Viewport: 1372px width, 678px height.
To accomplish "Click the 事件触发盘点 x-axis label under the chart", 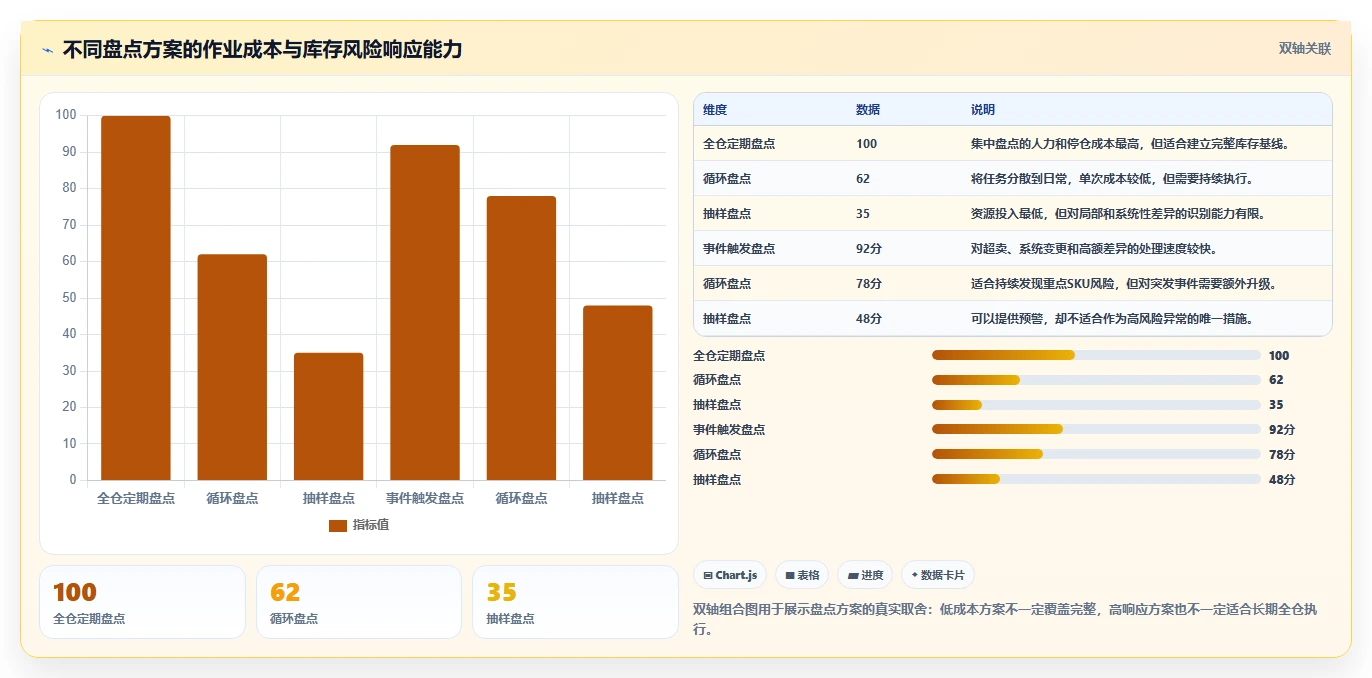I will pyautogui.click(x=425, y=498).
